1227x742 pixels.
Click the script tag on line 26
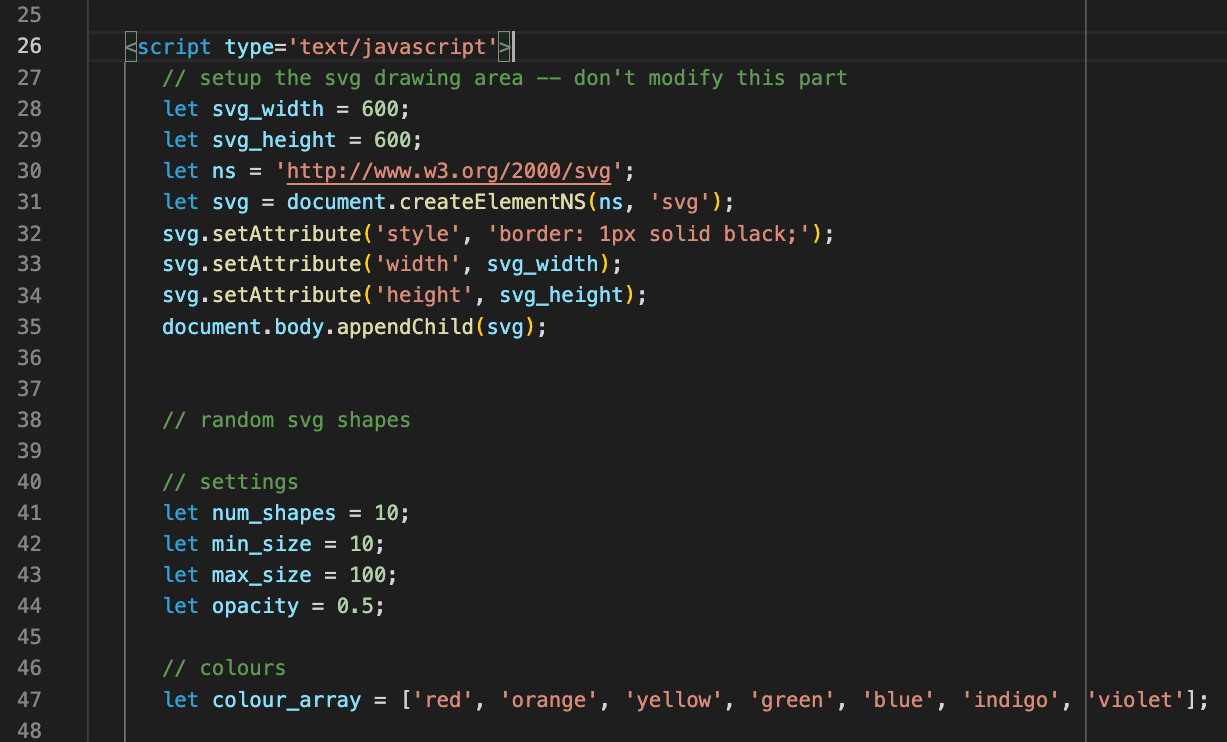pyautogui.click(x=173, y=46)
